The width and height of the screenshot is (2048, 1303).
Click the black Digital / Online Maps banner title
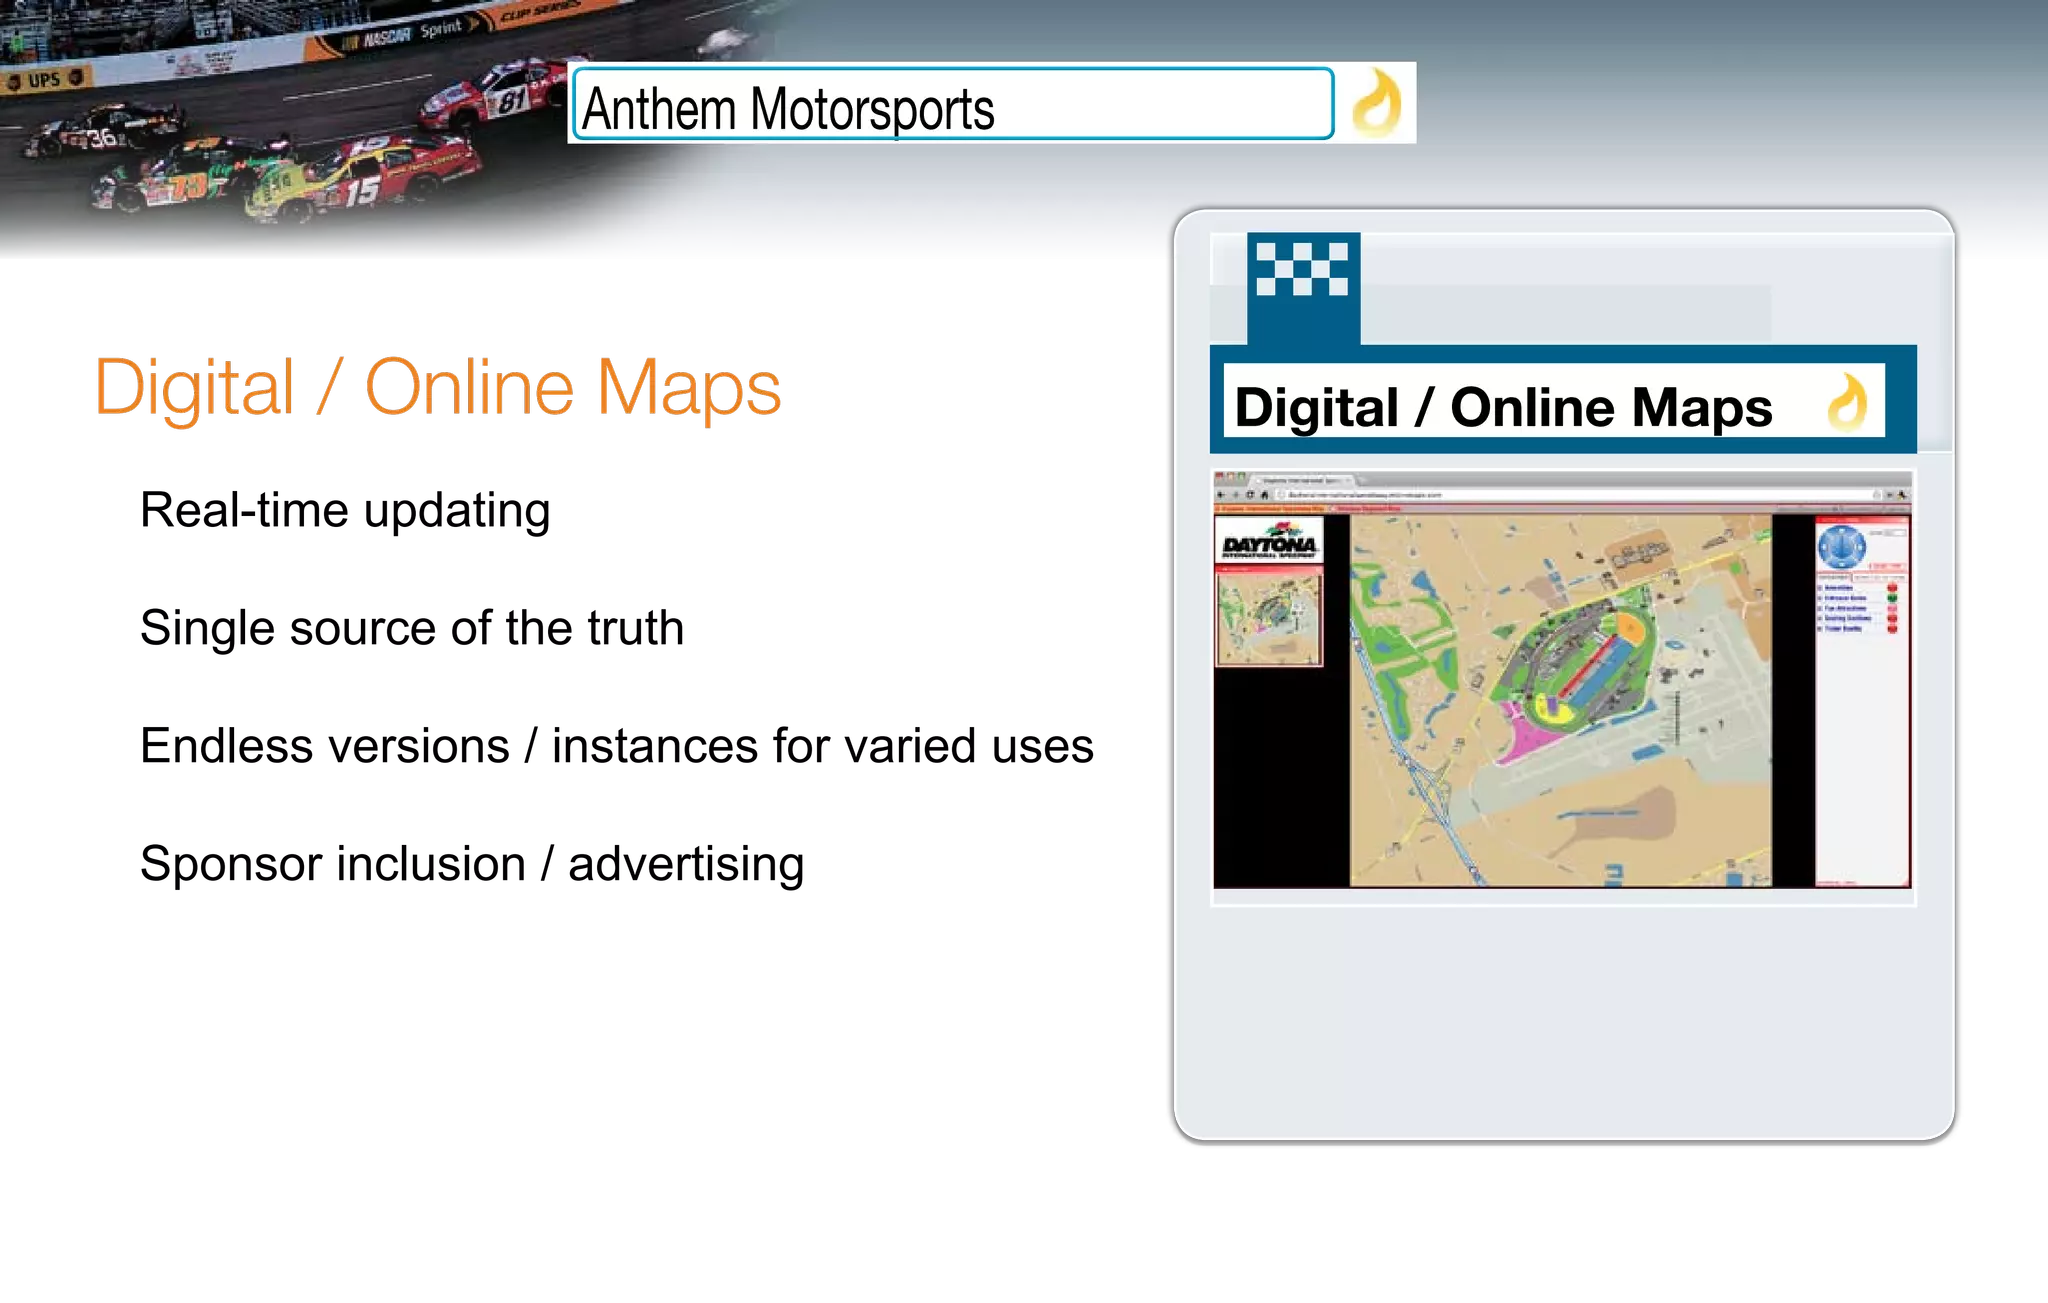click(1503, 407)
